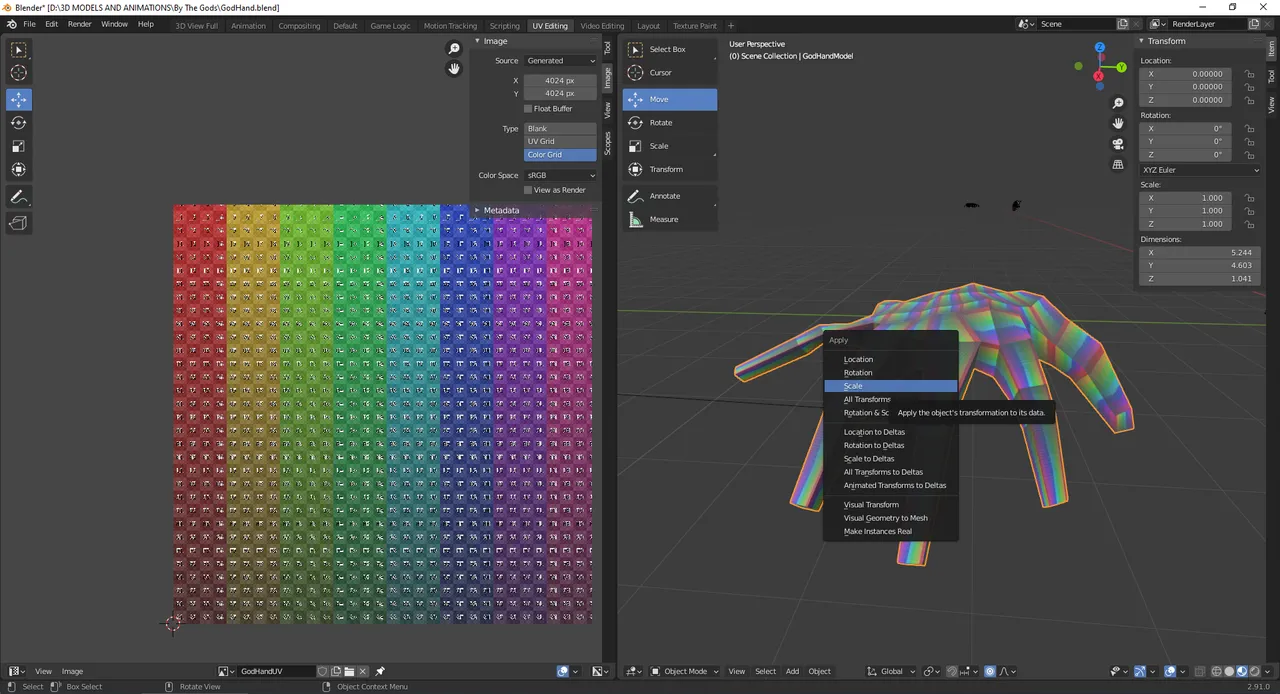
Task: Select the Annotate tool in the 3D viewport
Action: coord(670,196)
